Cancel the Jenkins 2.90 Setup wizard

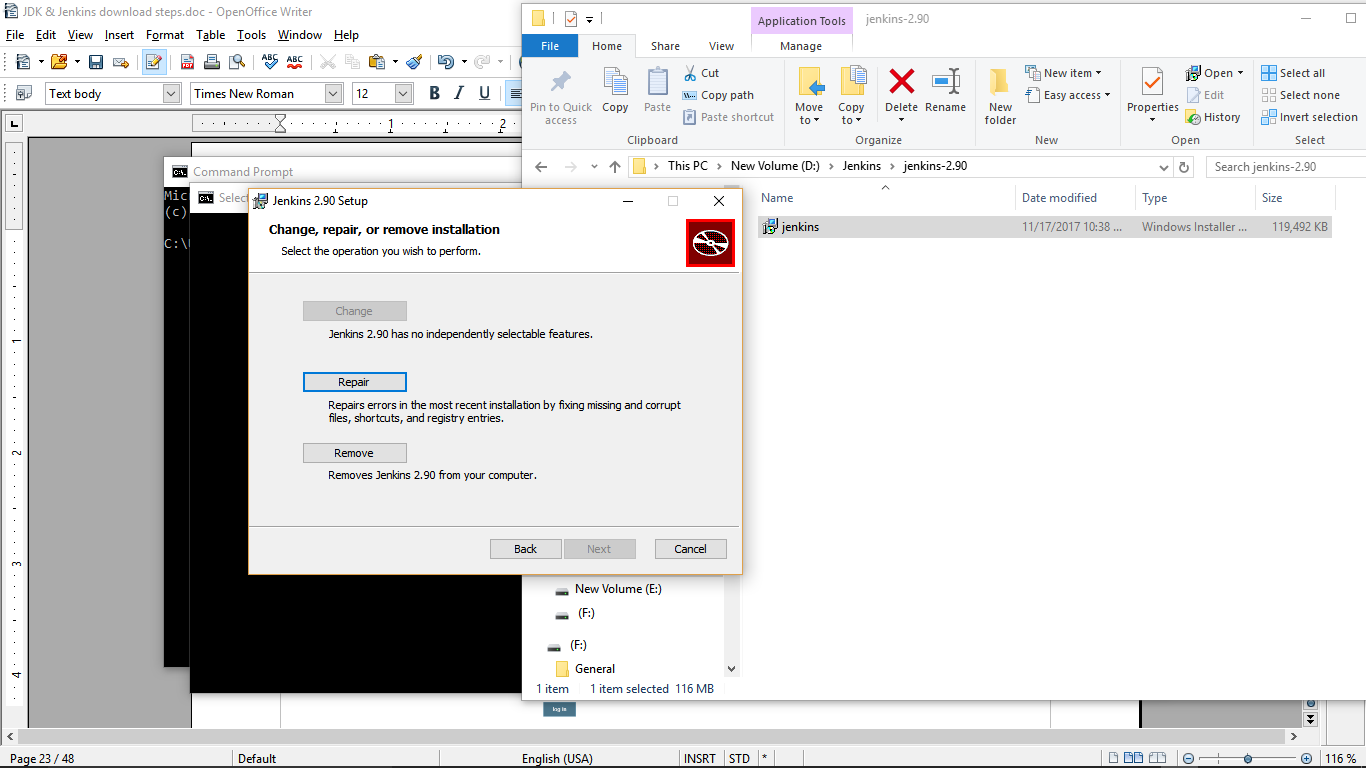690,548
